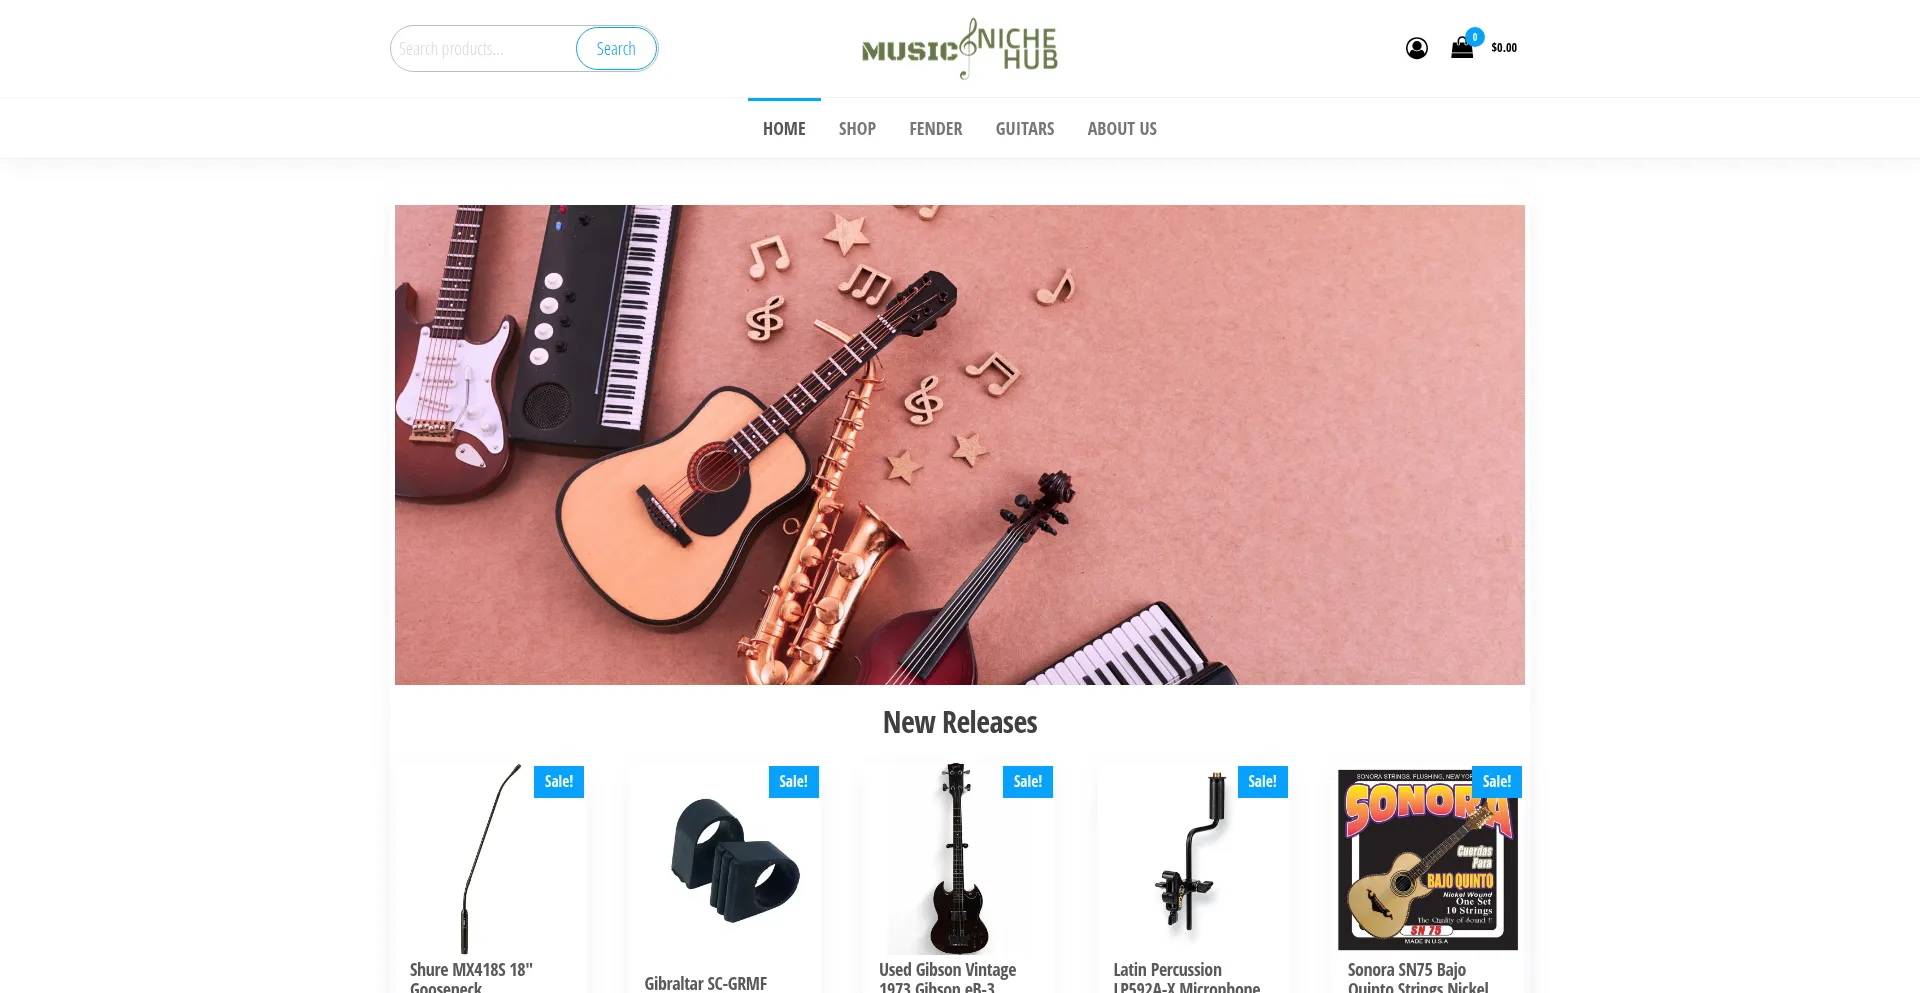1920x993 pixels.
Task: Open the Shure MX418S gooseneck product thumbnail
Action: (491, 859)
